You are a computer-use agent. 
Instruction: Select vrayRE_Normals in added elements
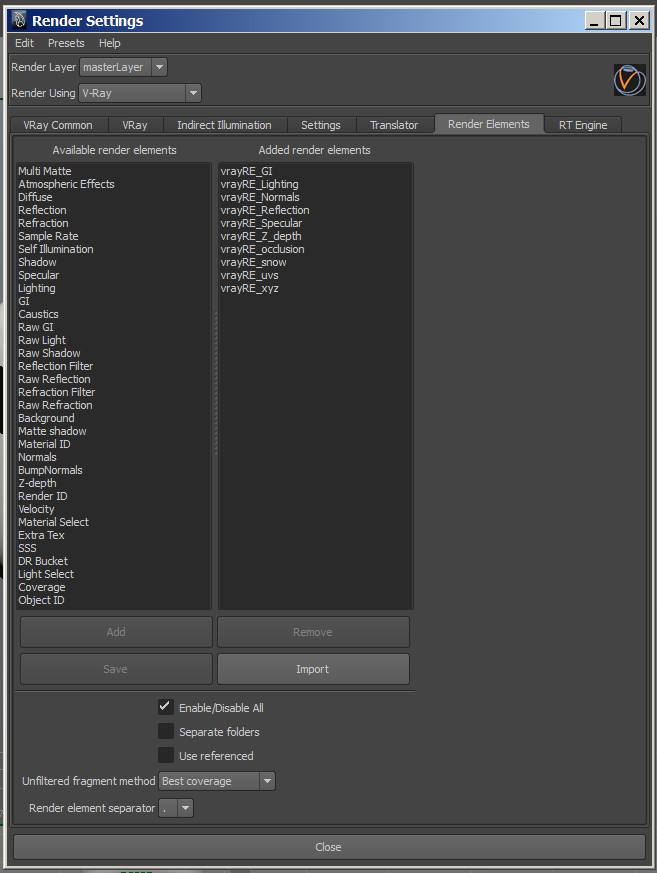(260, 197)
